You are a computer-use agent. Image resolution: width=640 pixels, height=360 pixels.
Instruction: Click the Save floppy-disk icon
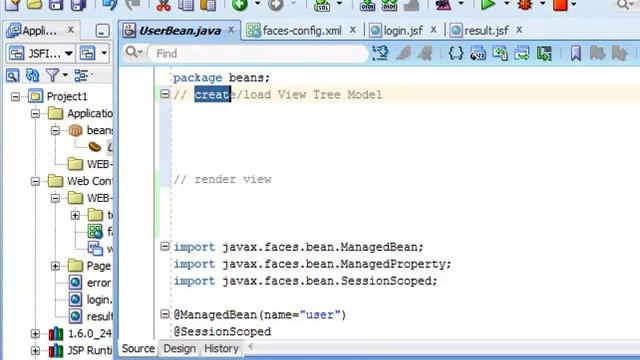point(56,4)
